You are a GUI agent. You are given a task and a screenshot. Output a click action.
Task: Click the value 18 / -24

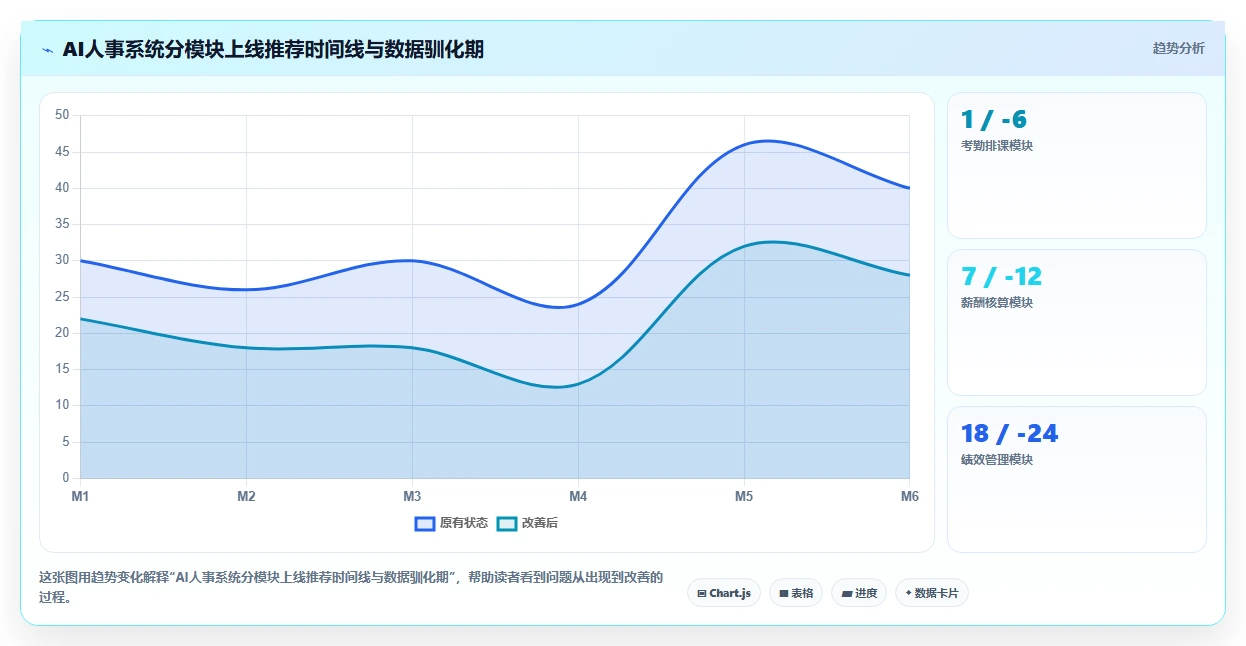1009,434
